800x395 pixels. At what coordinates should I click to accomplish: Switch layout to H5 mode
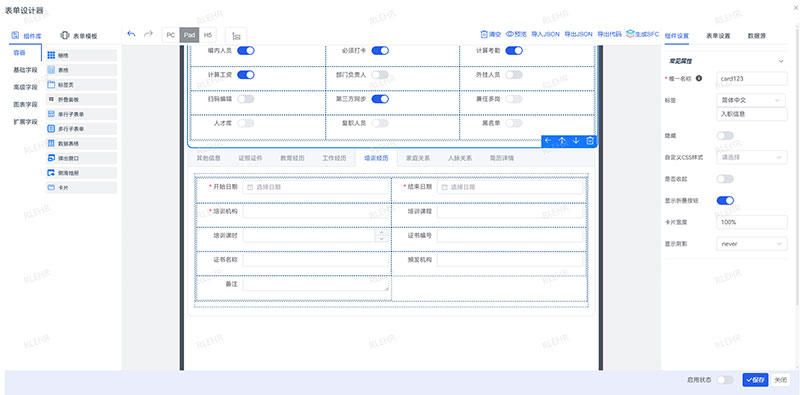[x=207, y=35]
